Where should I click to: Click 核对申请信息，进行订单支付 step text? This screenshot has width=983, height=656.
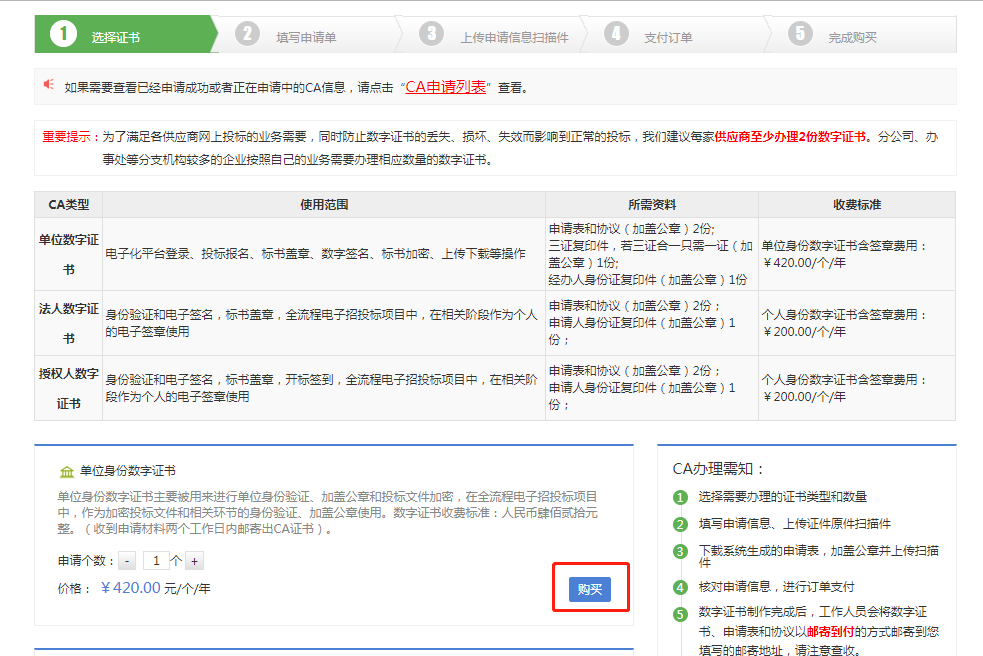point(776,586)
